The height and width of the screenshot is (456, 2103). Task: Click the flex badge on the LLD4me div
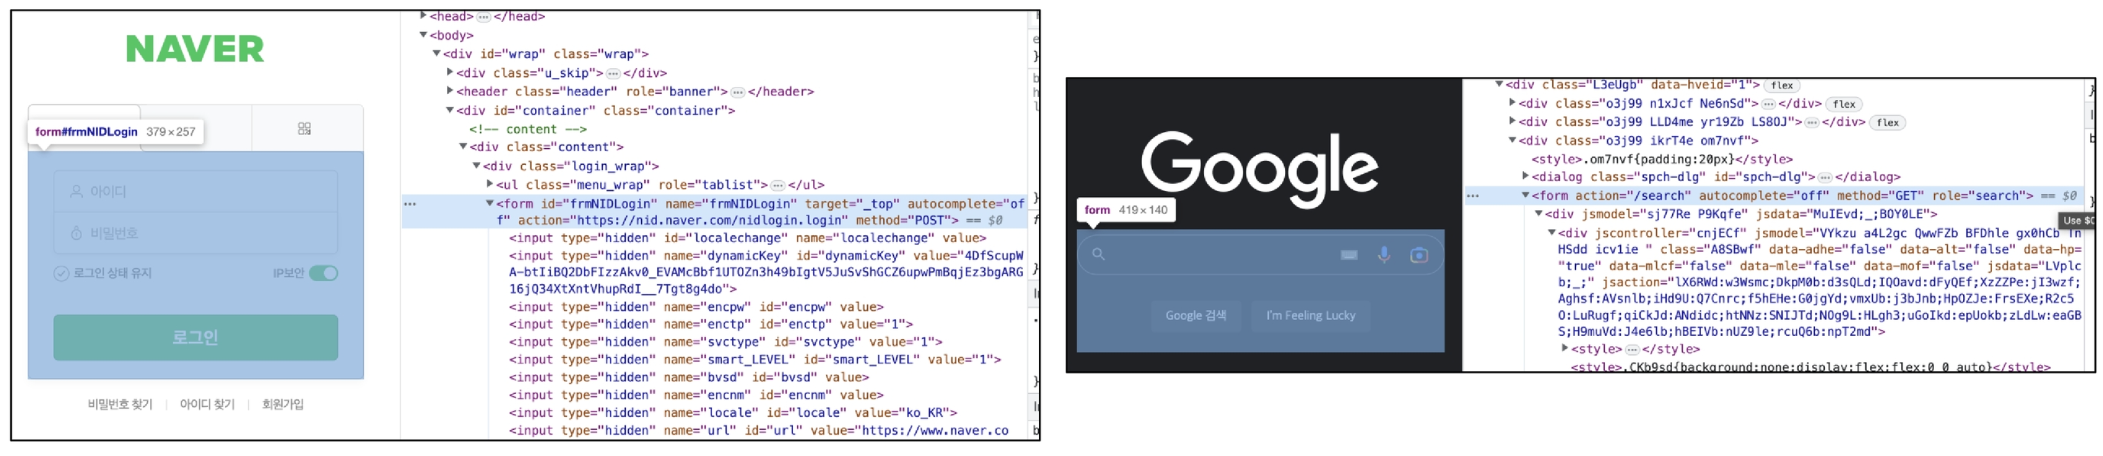1888,123
